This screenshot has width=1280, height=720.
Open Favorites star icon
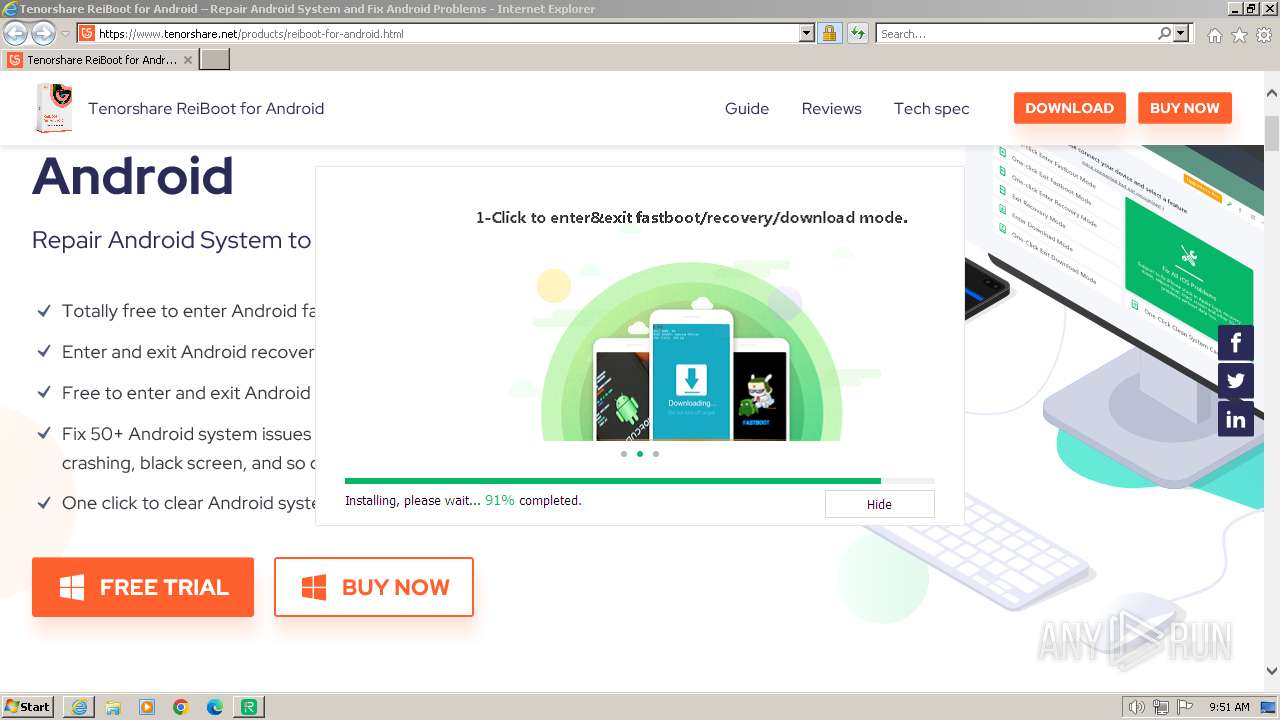[1239, 34]
